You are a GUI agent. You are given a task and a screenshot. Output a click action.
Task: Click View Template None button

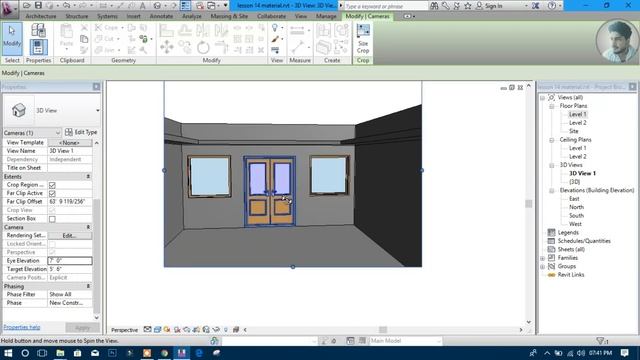click(70, 142)
